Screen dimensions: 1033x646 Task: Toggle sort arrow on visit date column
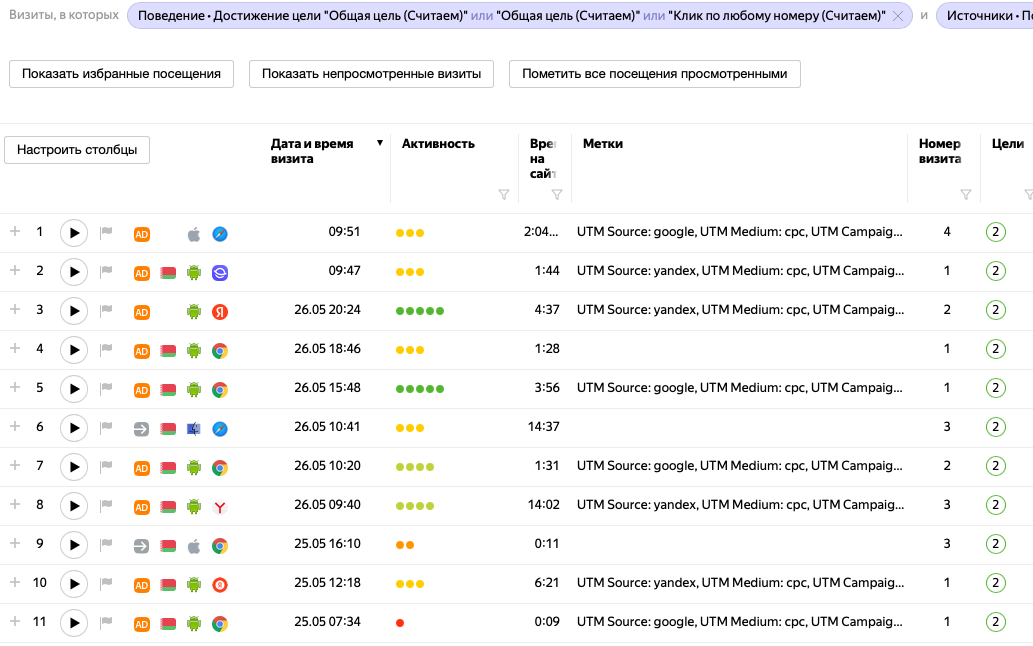pos(380,143)
